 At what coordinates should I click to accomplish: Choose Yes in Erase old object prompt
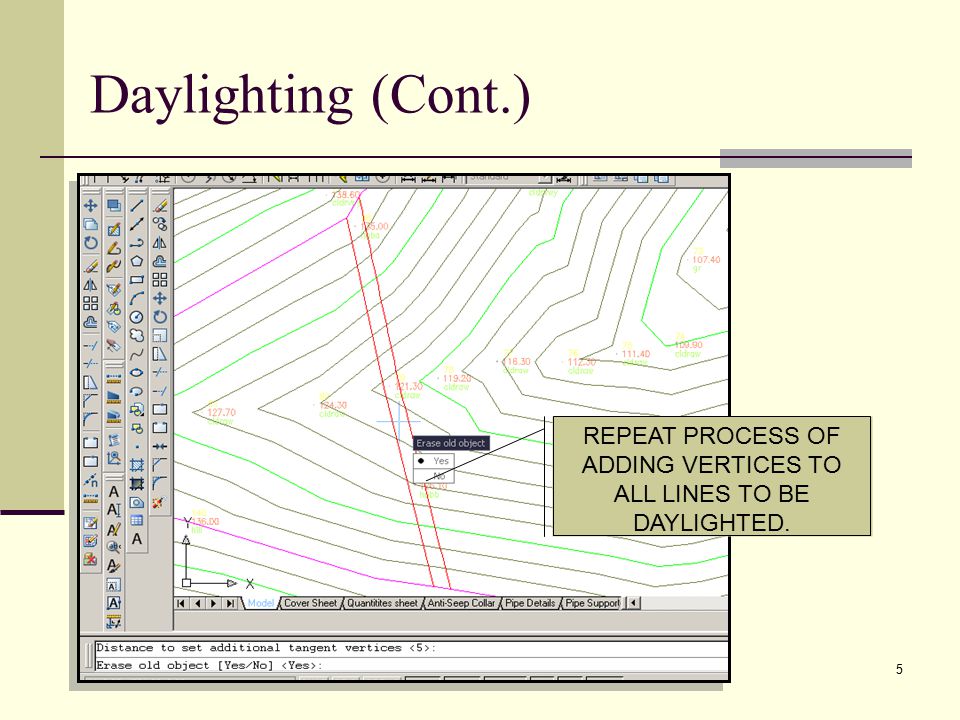coord(433,460)
